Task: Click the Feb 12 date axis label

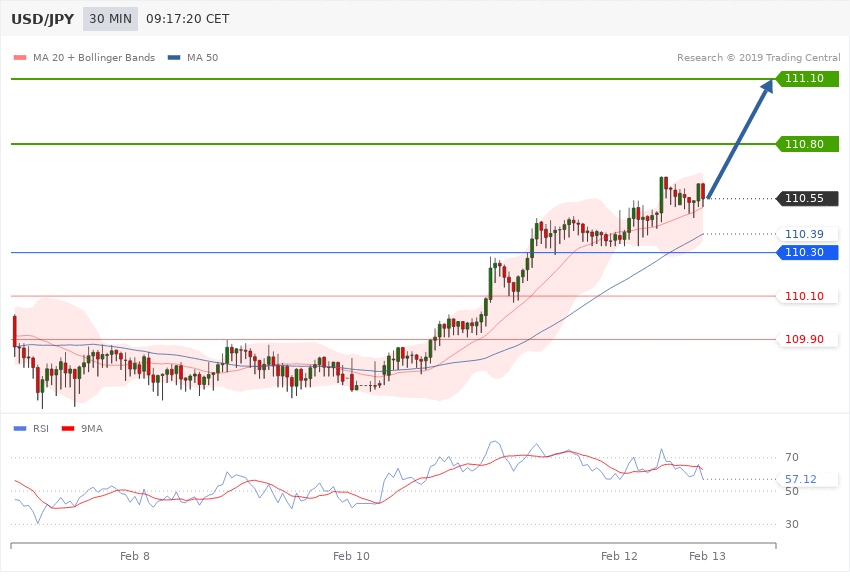Action: tap(619, 556)
